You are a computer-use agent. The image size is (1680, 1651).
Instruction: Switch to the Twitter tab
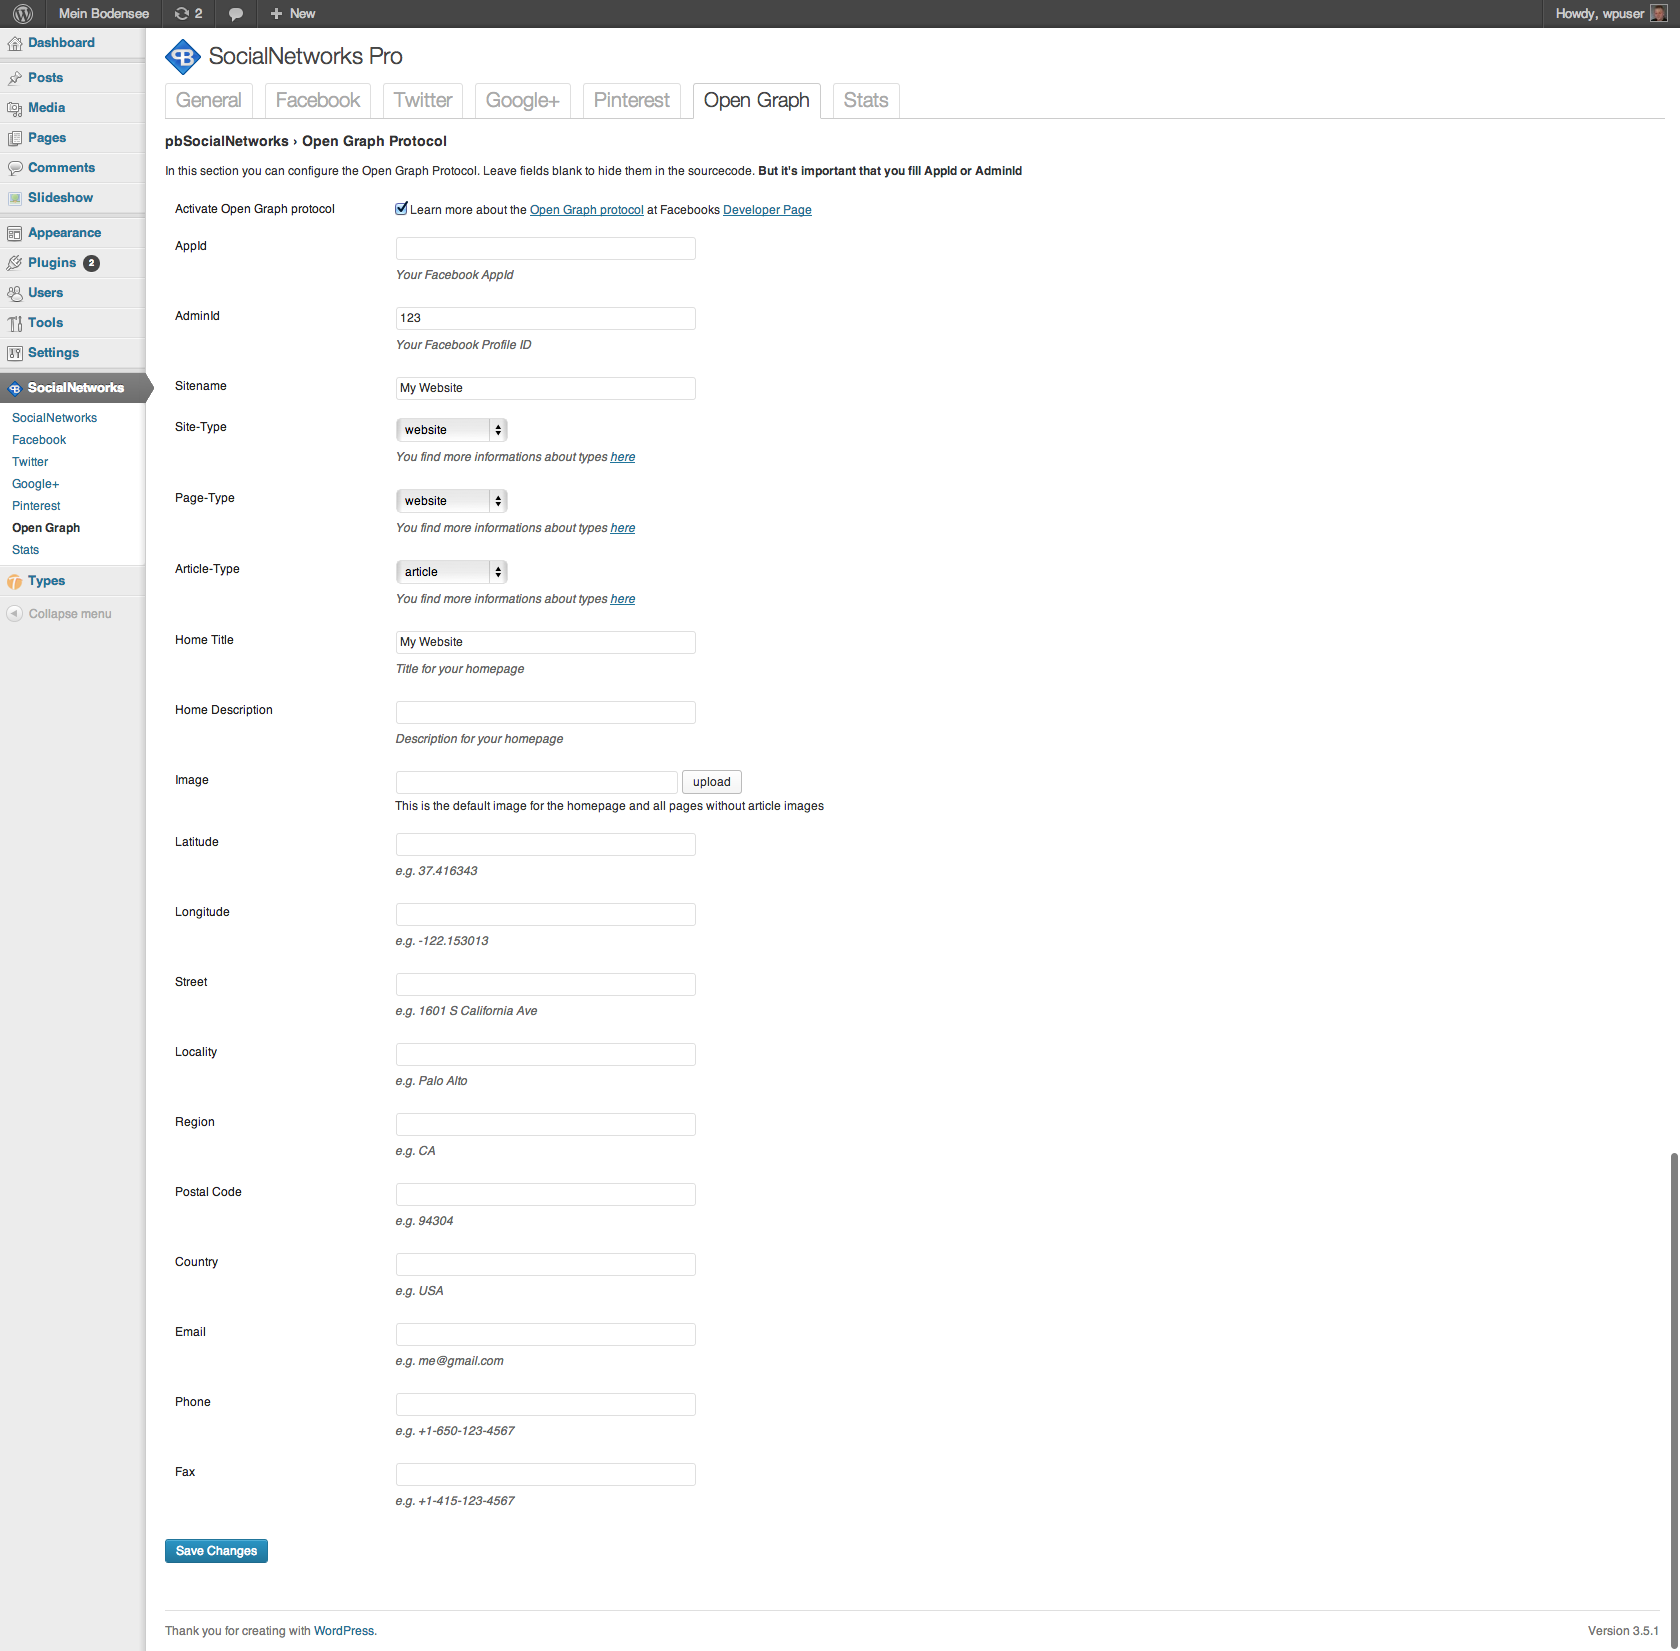(422, 101)
